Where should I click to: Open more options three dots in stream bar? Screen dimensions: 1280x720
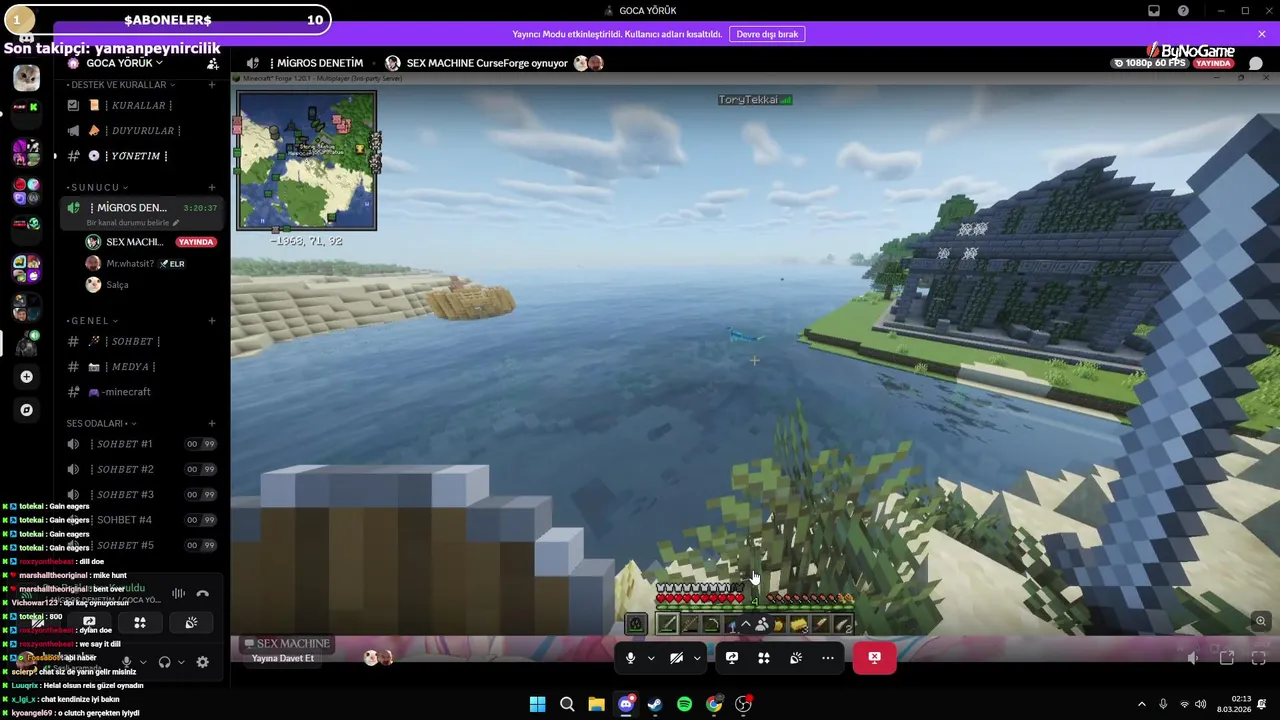coord(828,658)
